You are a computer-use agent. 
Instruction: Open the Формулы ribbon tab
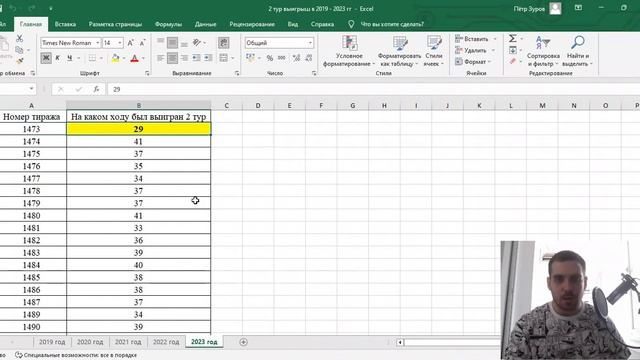pos(168,24)
